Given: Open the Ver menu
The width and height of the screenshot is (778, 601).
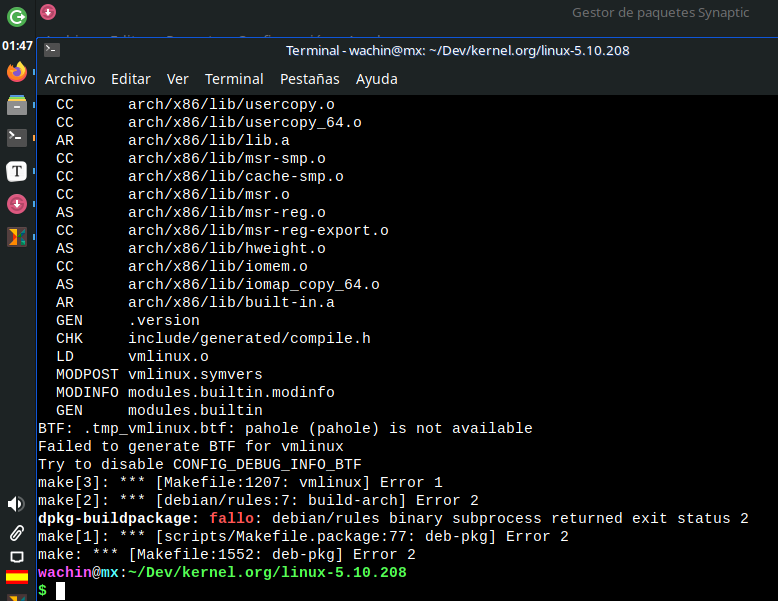Looking at the screenshot, I should [178, 79].
